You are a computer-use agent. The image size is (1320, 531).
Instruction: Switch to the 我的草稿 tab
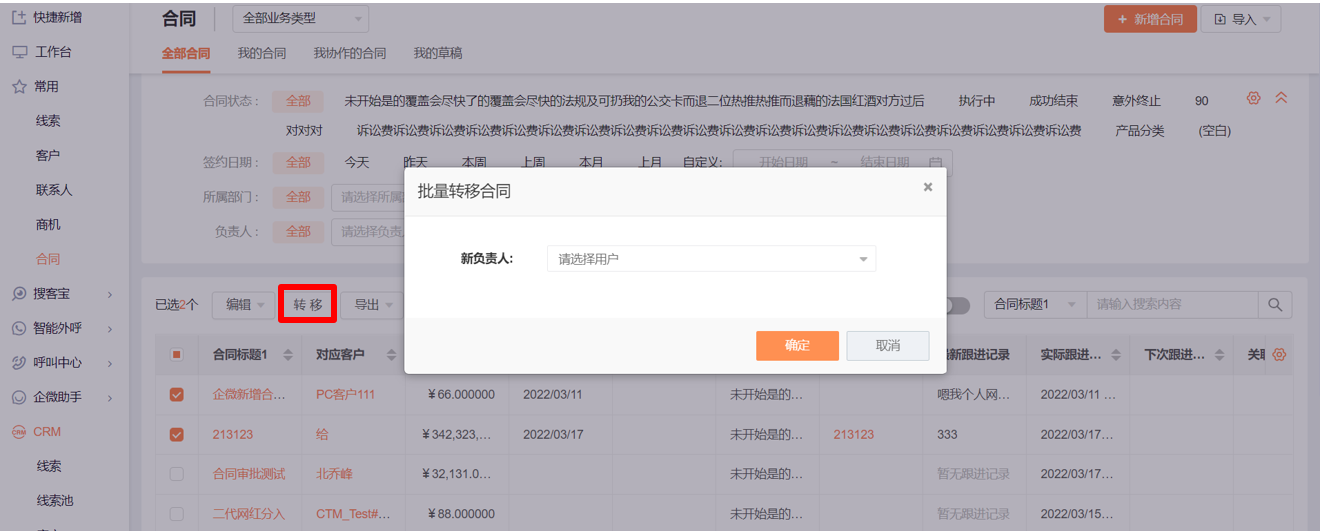[438, 53]
